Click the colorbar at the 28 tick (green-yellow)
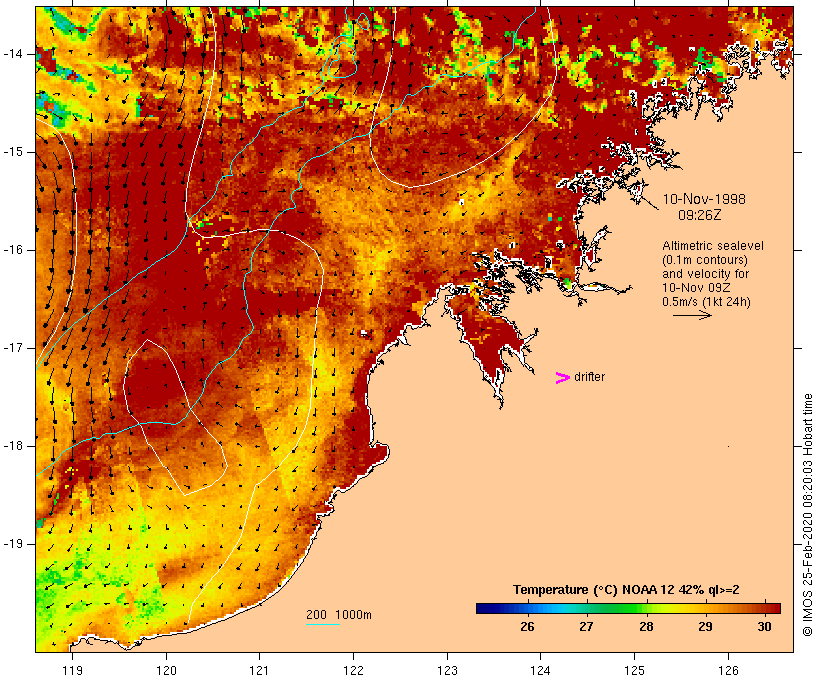This screenshot has height=680, width=820. coord(646,608)
